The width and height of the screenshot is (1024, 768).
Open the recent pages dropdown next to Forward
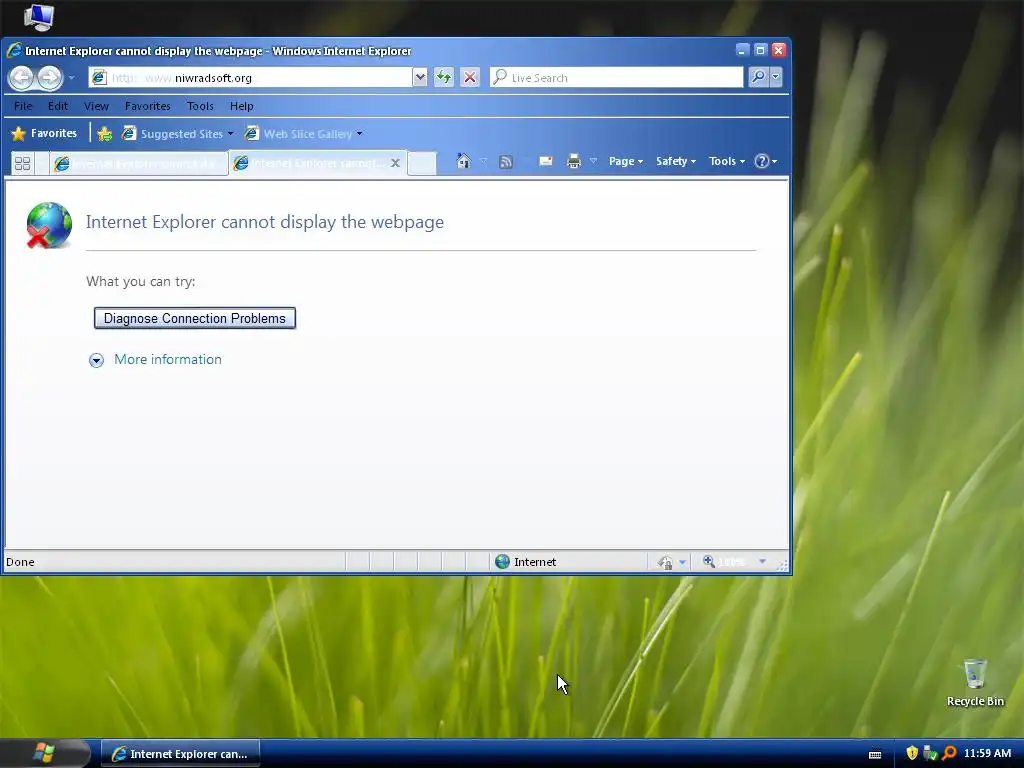pyautogui.click(x=71, y=78)
